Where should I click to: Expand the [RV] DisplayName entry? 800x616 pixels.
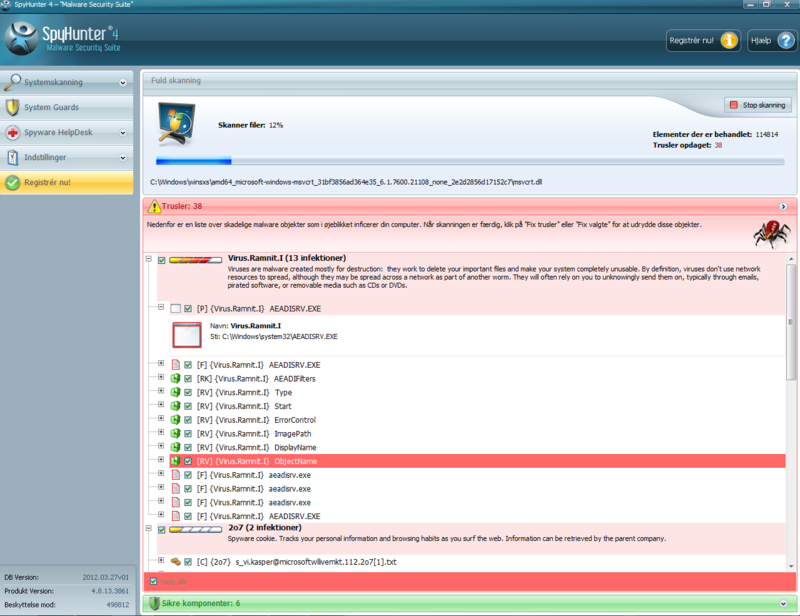(x=161, y=446)
